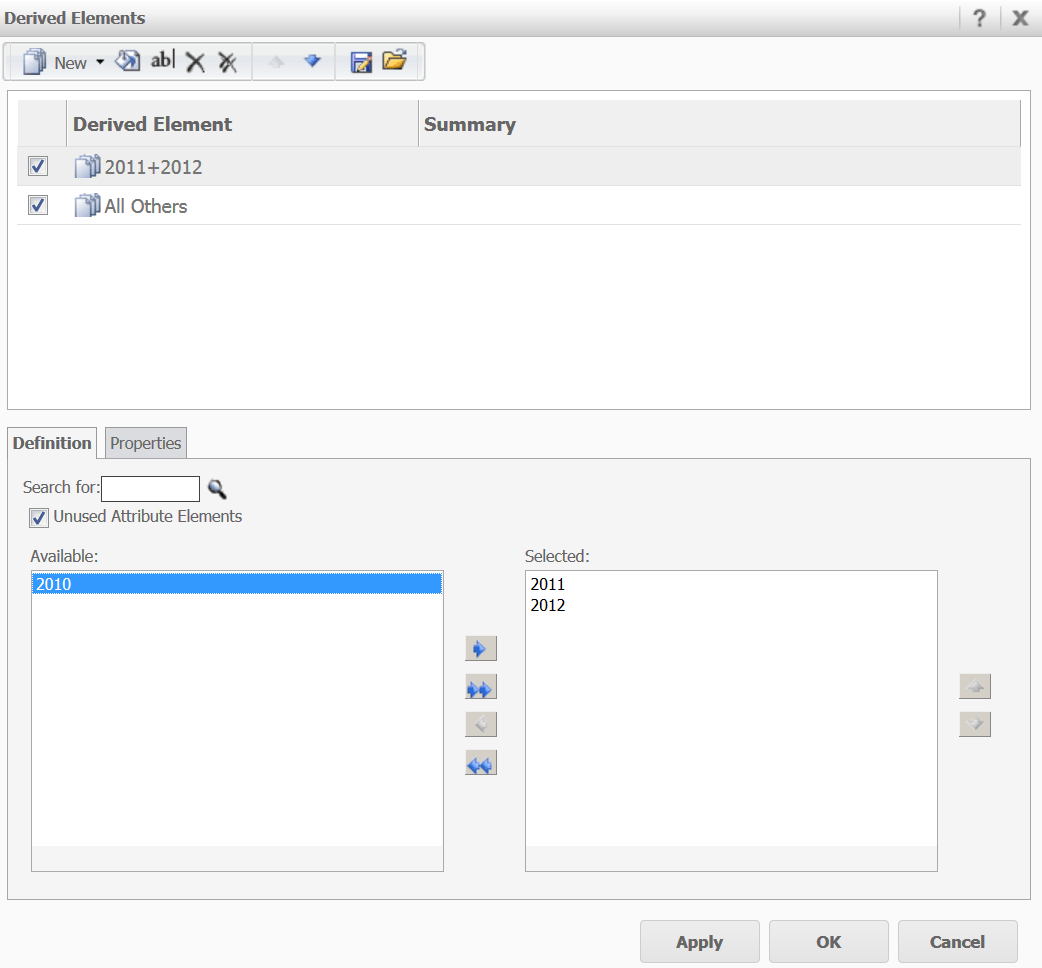The height and width of the screenshot is (968, 1042).
Task: Open saved derived elements via folder icon
Action: [x=395, y=61]
